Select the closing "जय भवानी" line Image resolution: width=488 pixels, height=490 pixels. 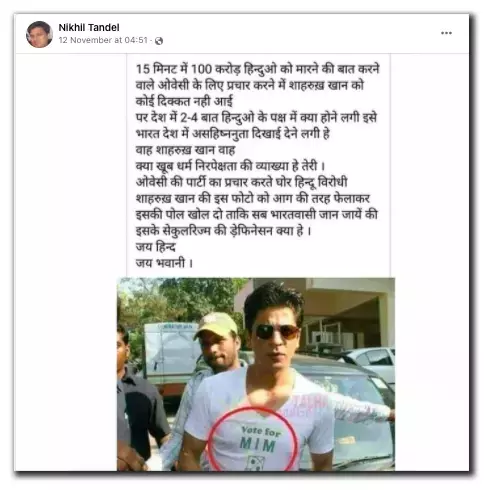coord(164,263)
